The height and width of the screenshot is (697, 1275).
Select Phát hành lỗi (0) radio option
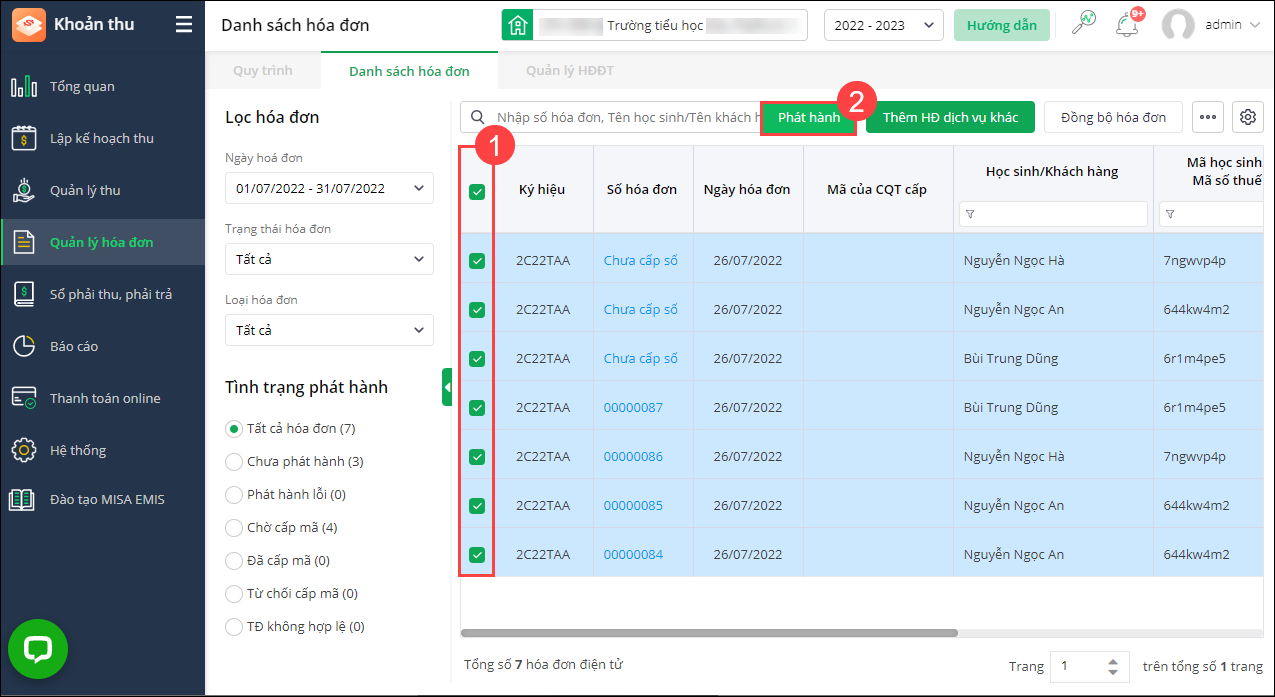point(234,495)
